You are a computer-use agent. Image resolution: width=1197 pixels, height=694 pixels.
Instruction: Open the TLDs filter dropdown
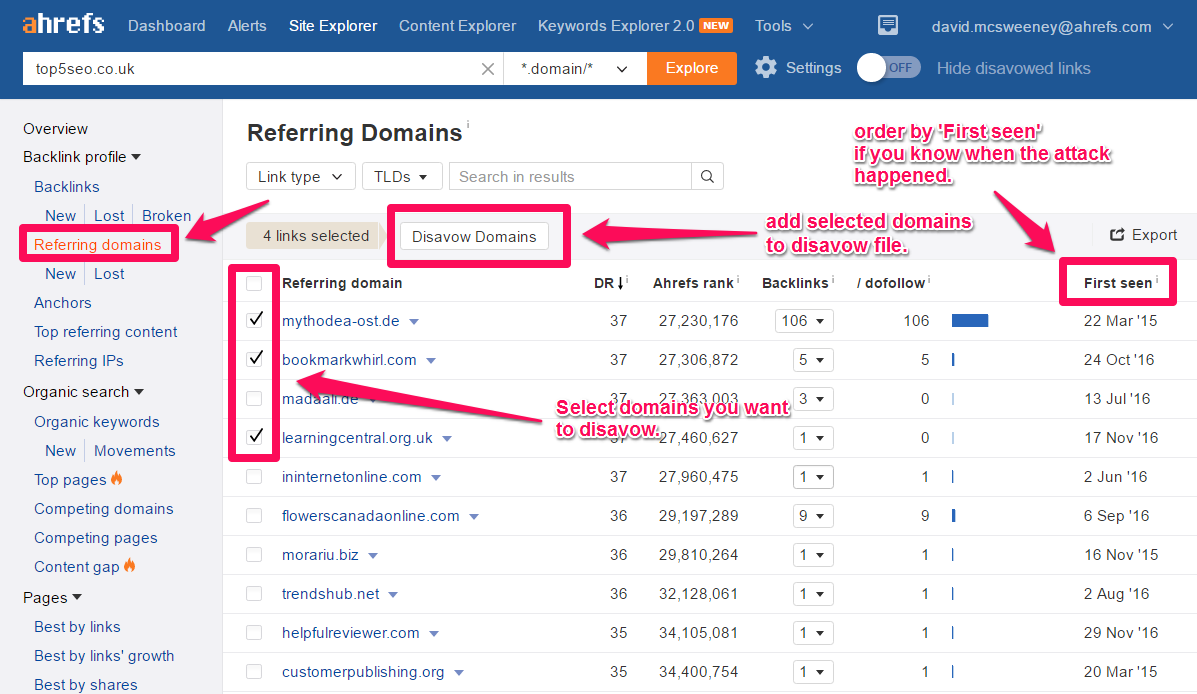tap(402, 176)
